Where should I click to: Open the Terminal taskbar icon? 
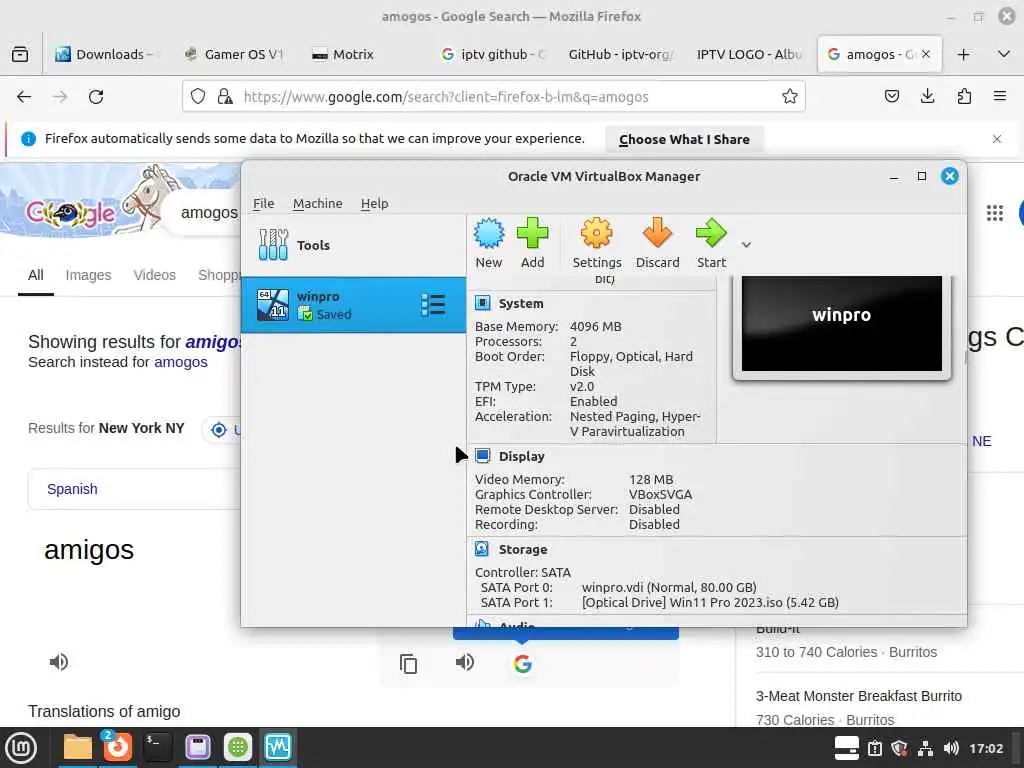(157, 747)
